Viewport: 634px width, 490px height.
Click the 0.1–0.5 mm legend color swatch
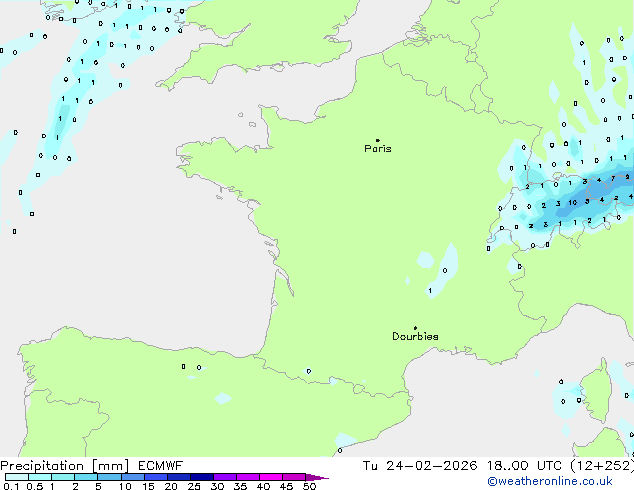coord(17,477)
